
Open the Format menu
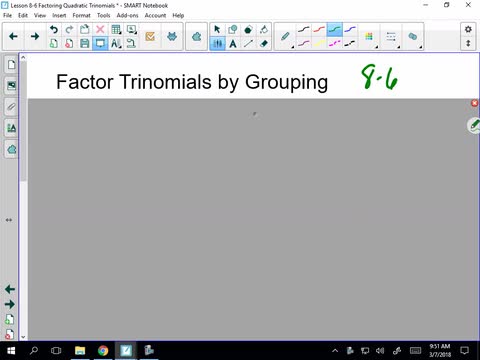pyautogui.click(x=81, y=15)
